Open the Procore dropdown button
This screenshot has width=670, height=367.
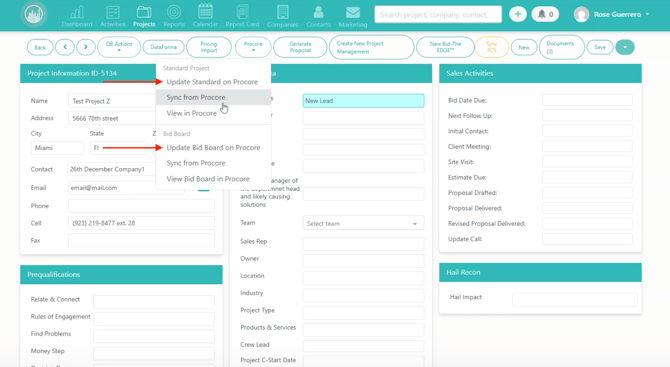[x=253, y=47]
